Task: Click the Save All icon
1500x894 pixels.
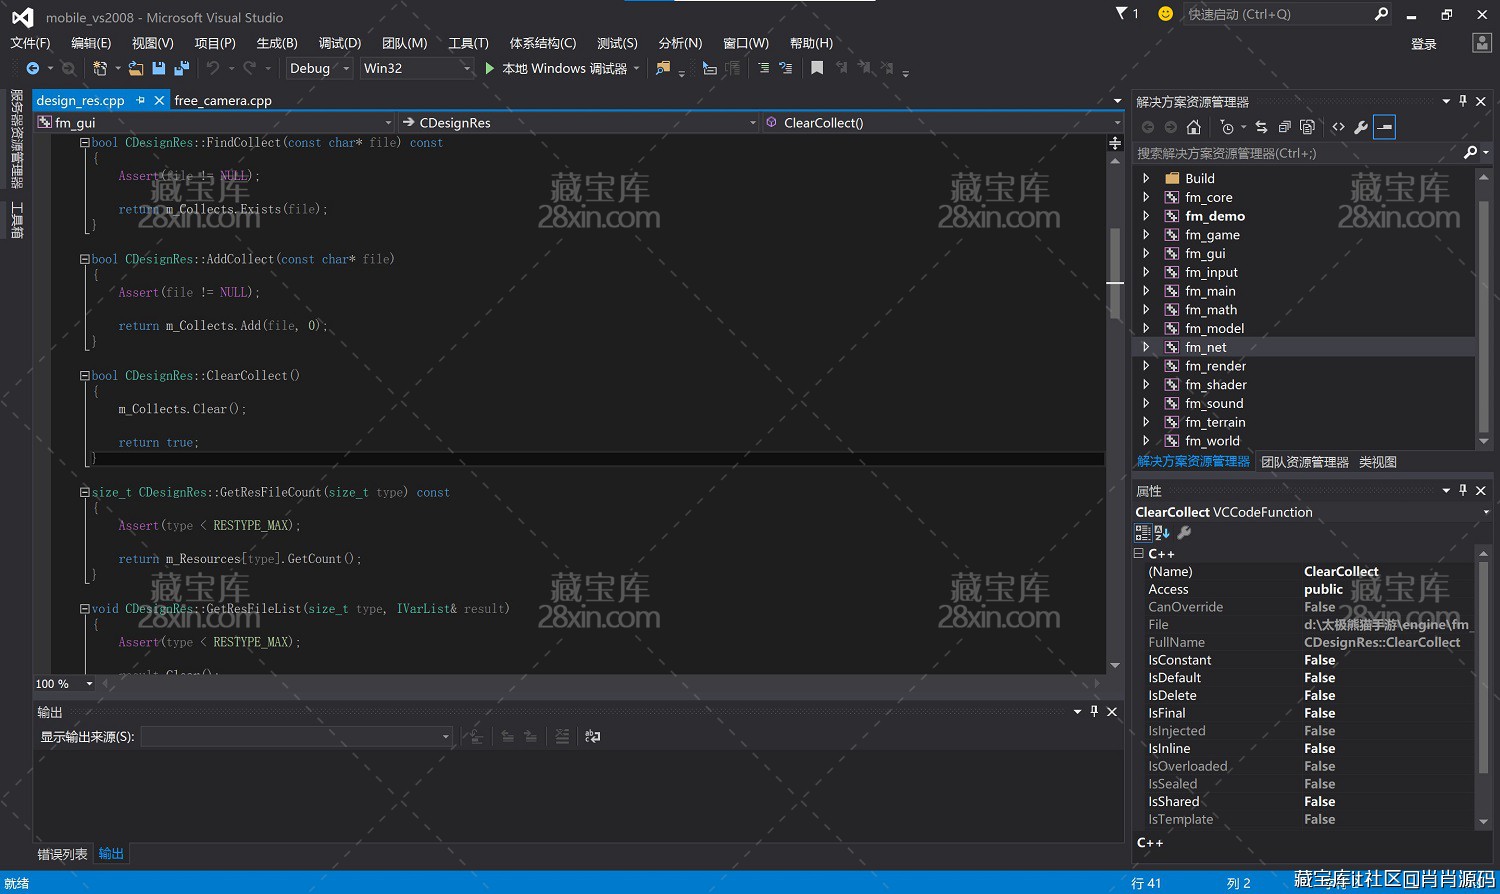Action: point(181,68)
